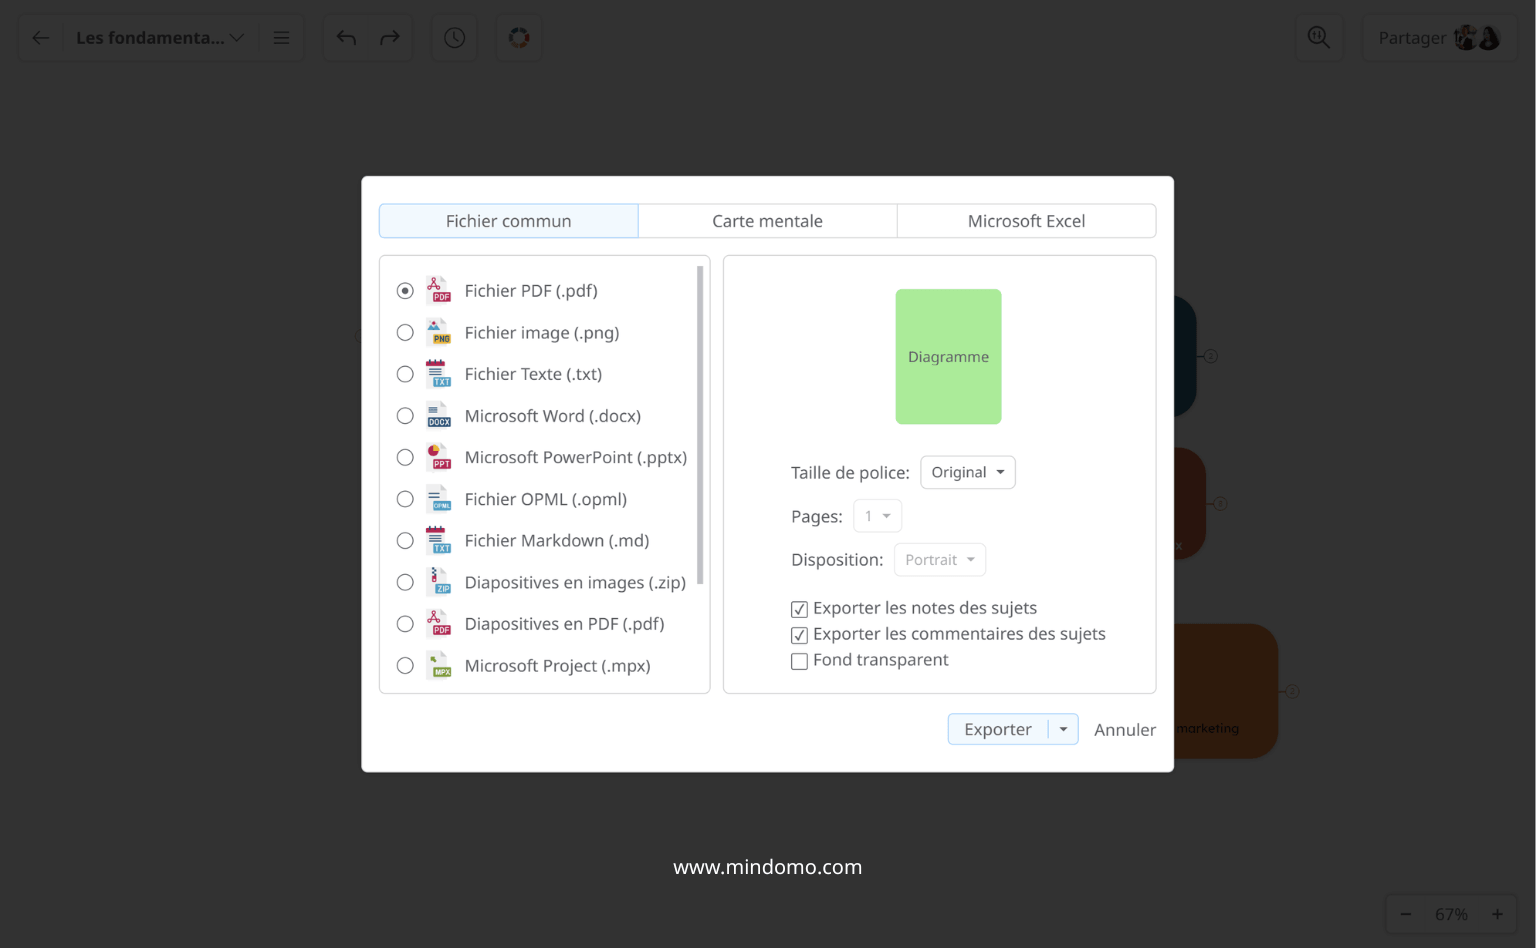Click the Microsoft Word DOCX icon
The height and width of the screenshot is (950, 1536).
pos(438,416)
